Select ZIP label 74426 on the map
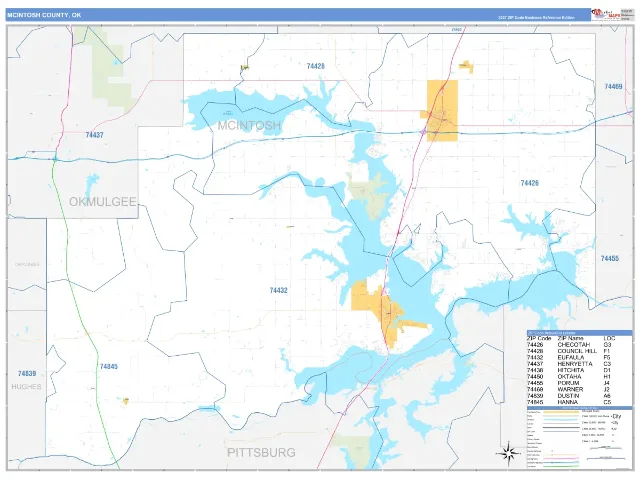This screenshot has height=480, width=640. pyautogui.click(x=529, y=183)
